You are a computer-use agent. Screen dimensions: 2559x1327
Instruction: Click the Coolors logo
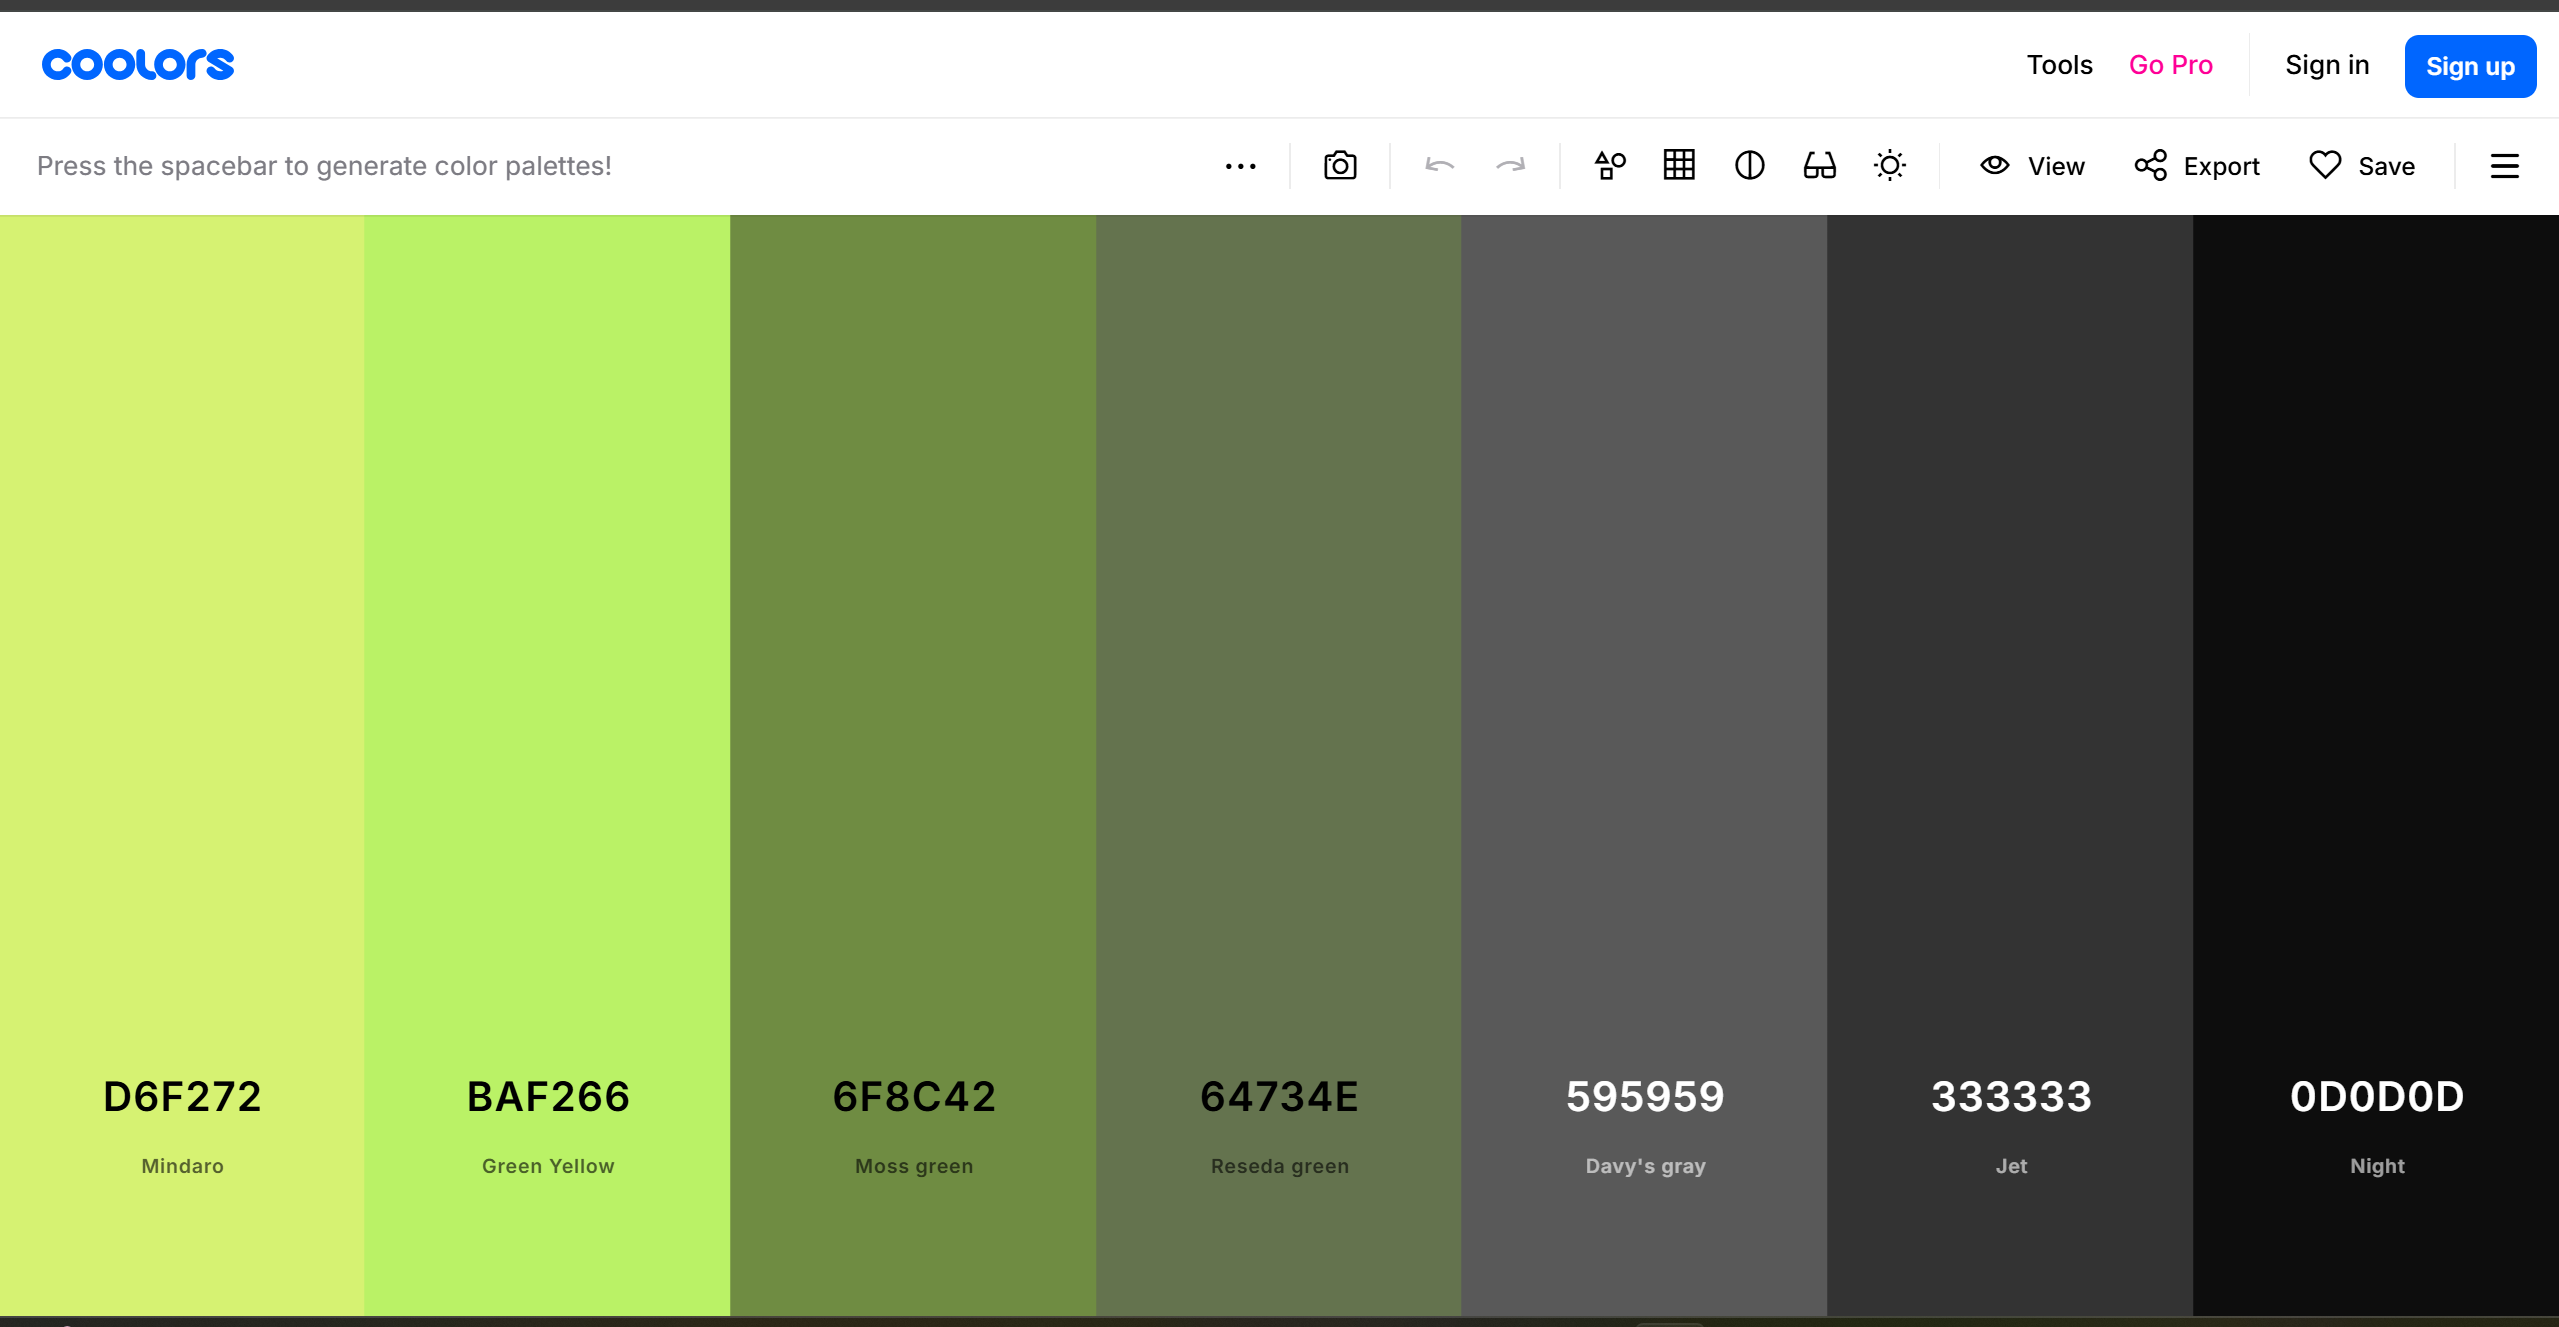[x=138, y=65]
